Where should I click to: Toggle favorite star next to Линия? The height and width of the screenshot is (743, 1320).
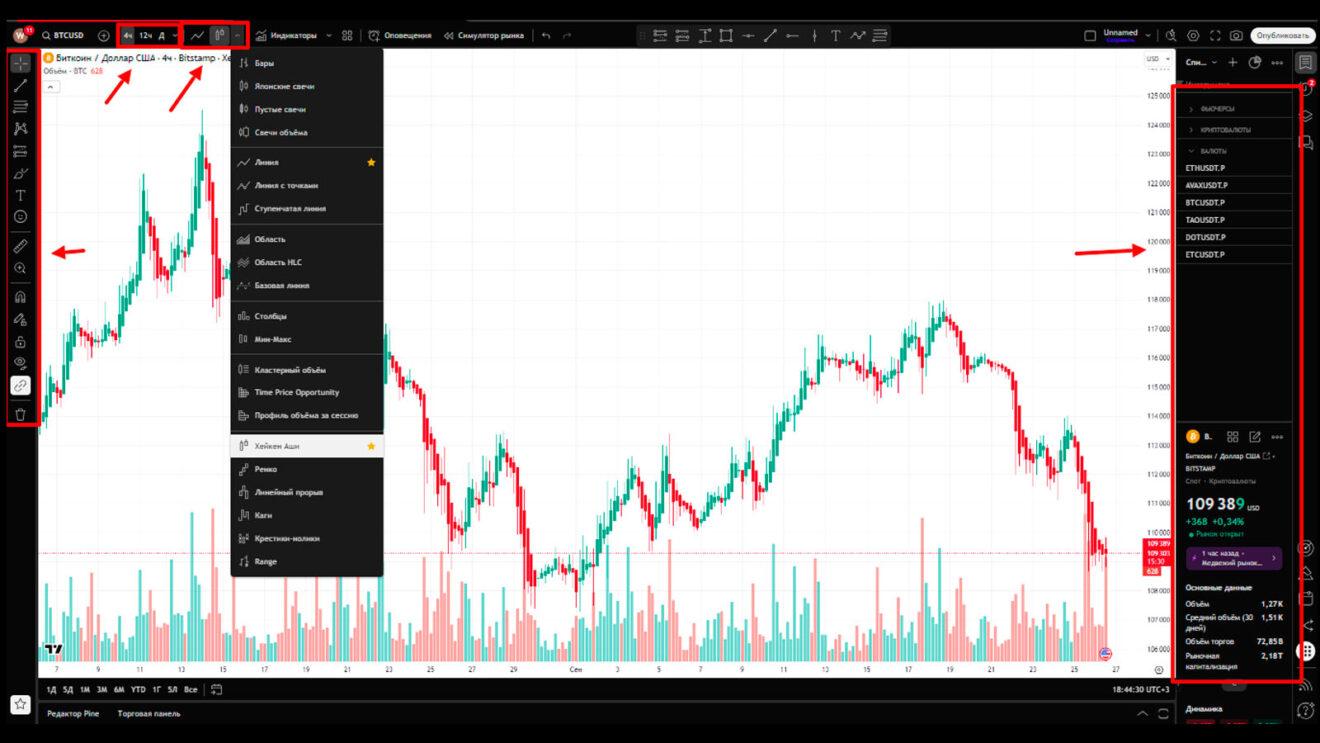point(371,162)
